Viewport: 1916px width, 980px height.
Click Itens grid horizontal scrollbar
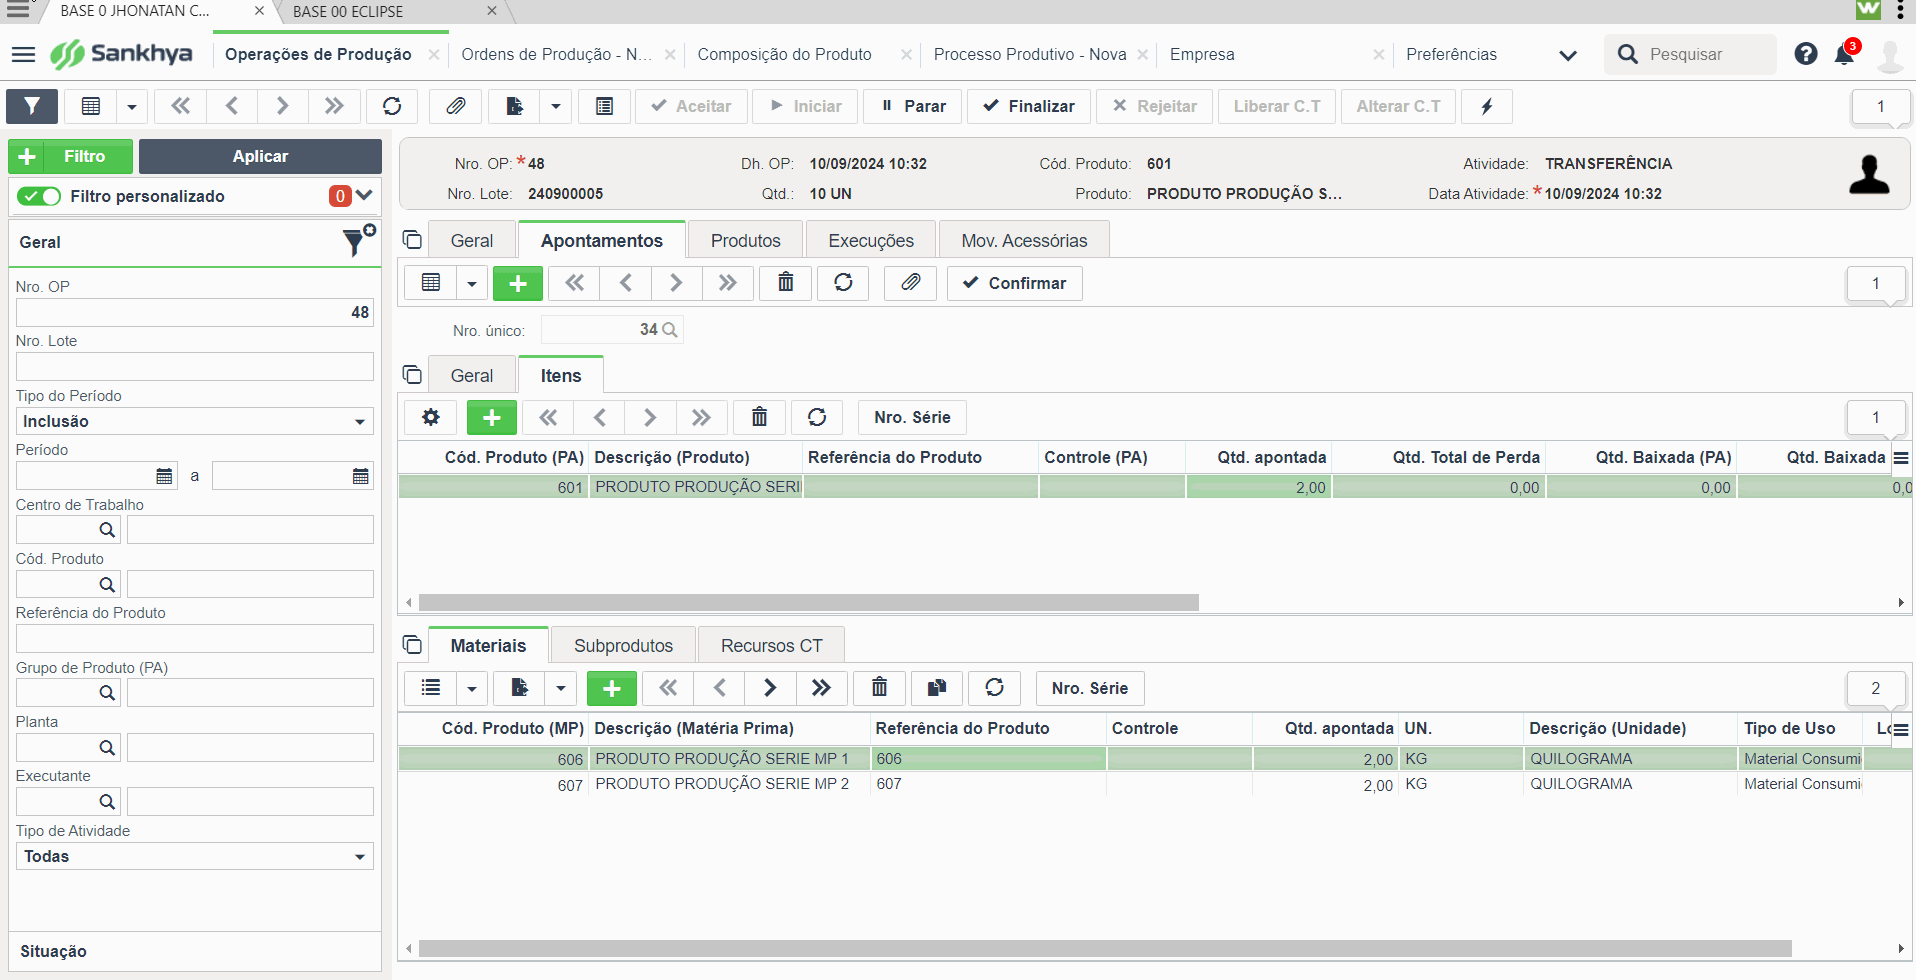(808, 602)
